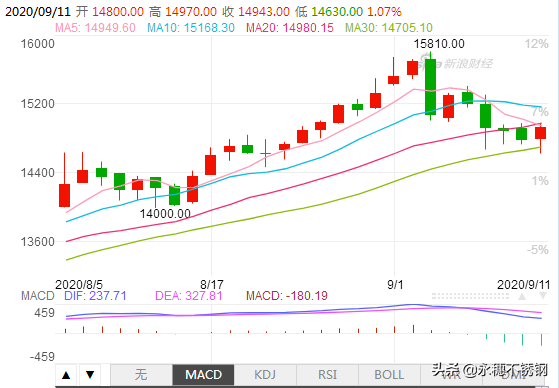Click the 8/17 date axis marker
This screenshot has height=388, width=559.
212,285
